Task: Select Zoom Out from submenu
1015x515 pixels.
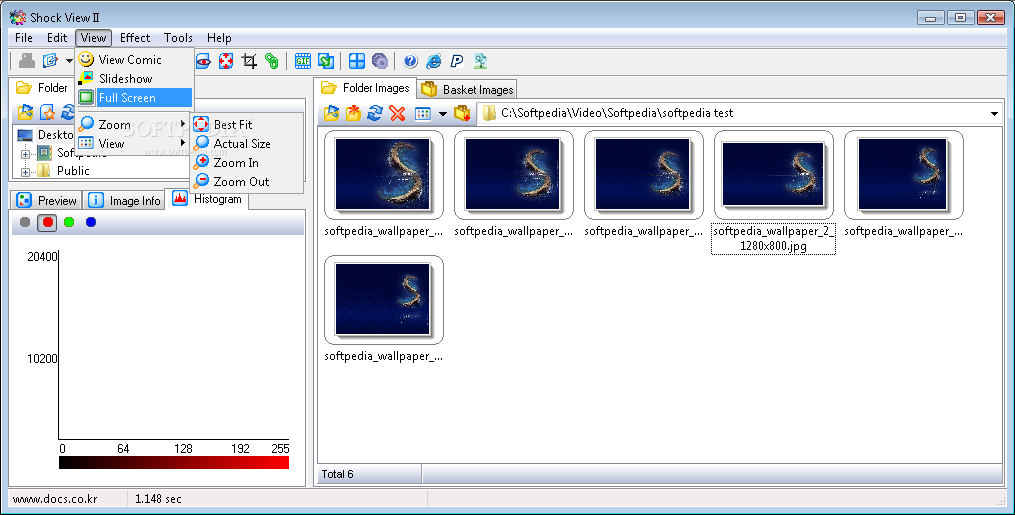Action: pos(247,182)
